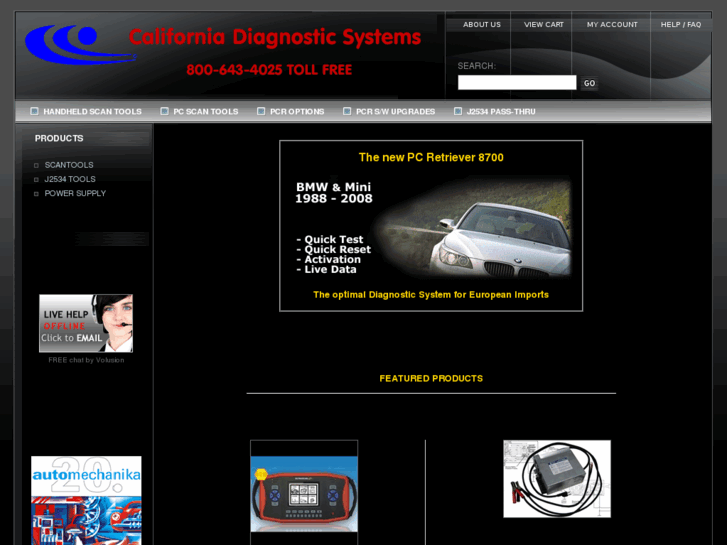Click the search input field
This screenshot has height=545, width=727.
click(x=517, y=83)
